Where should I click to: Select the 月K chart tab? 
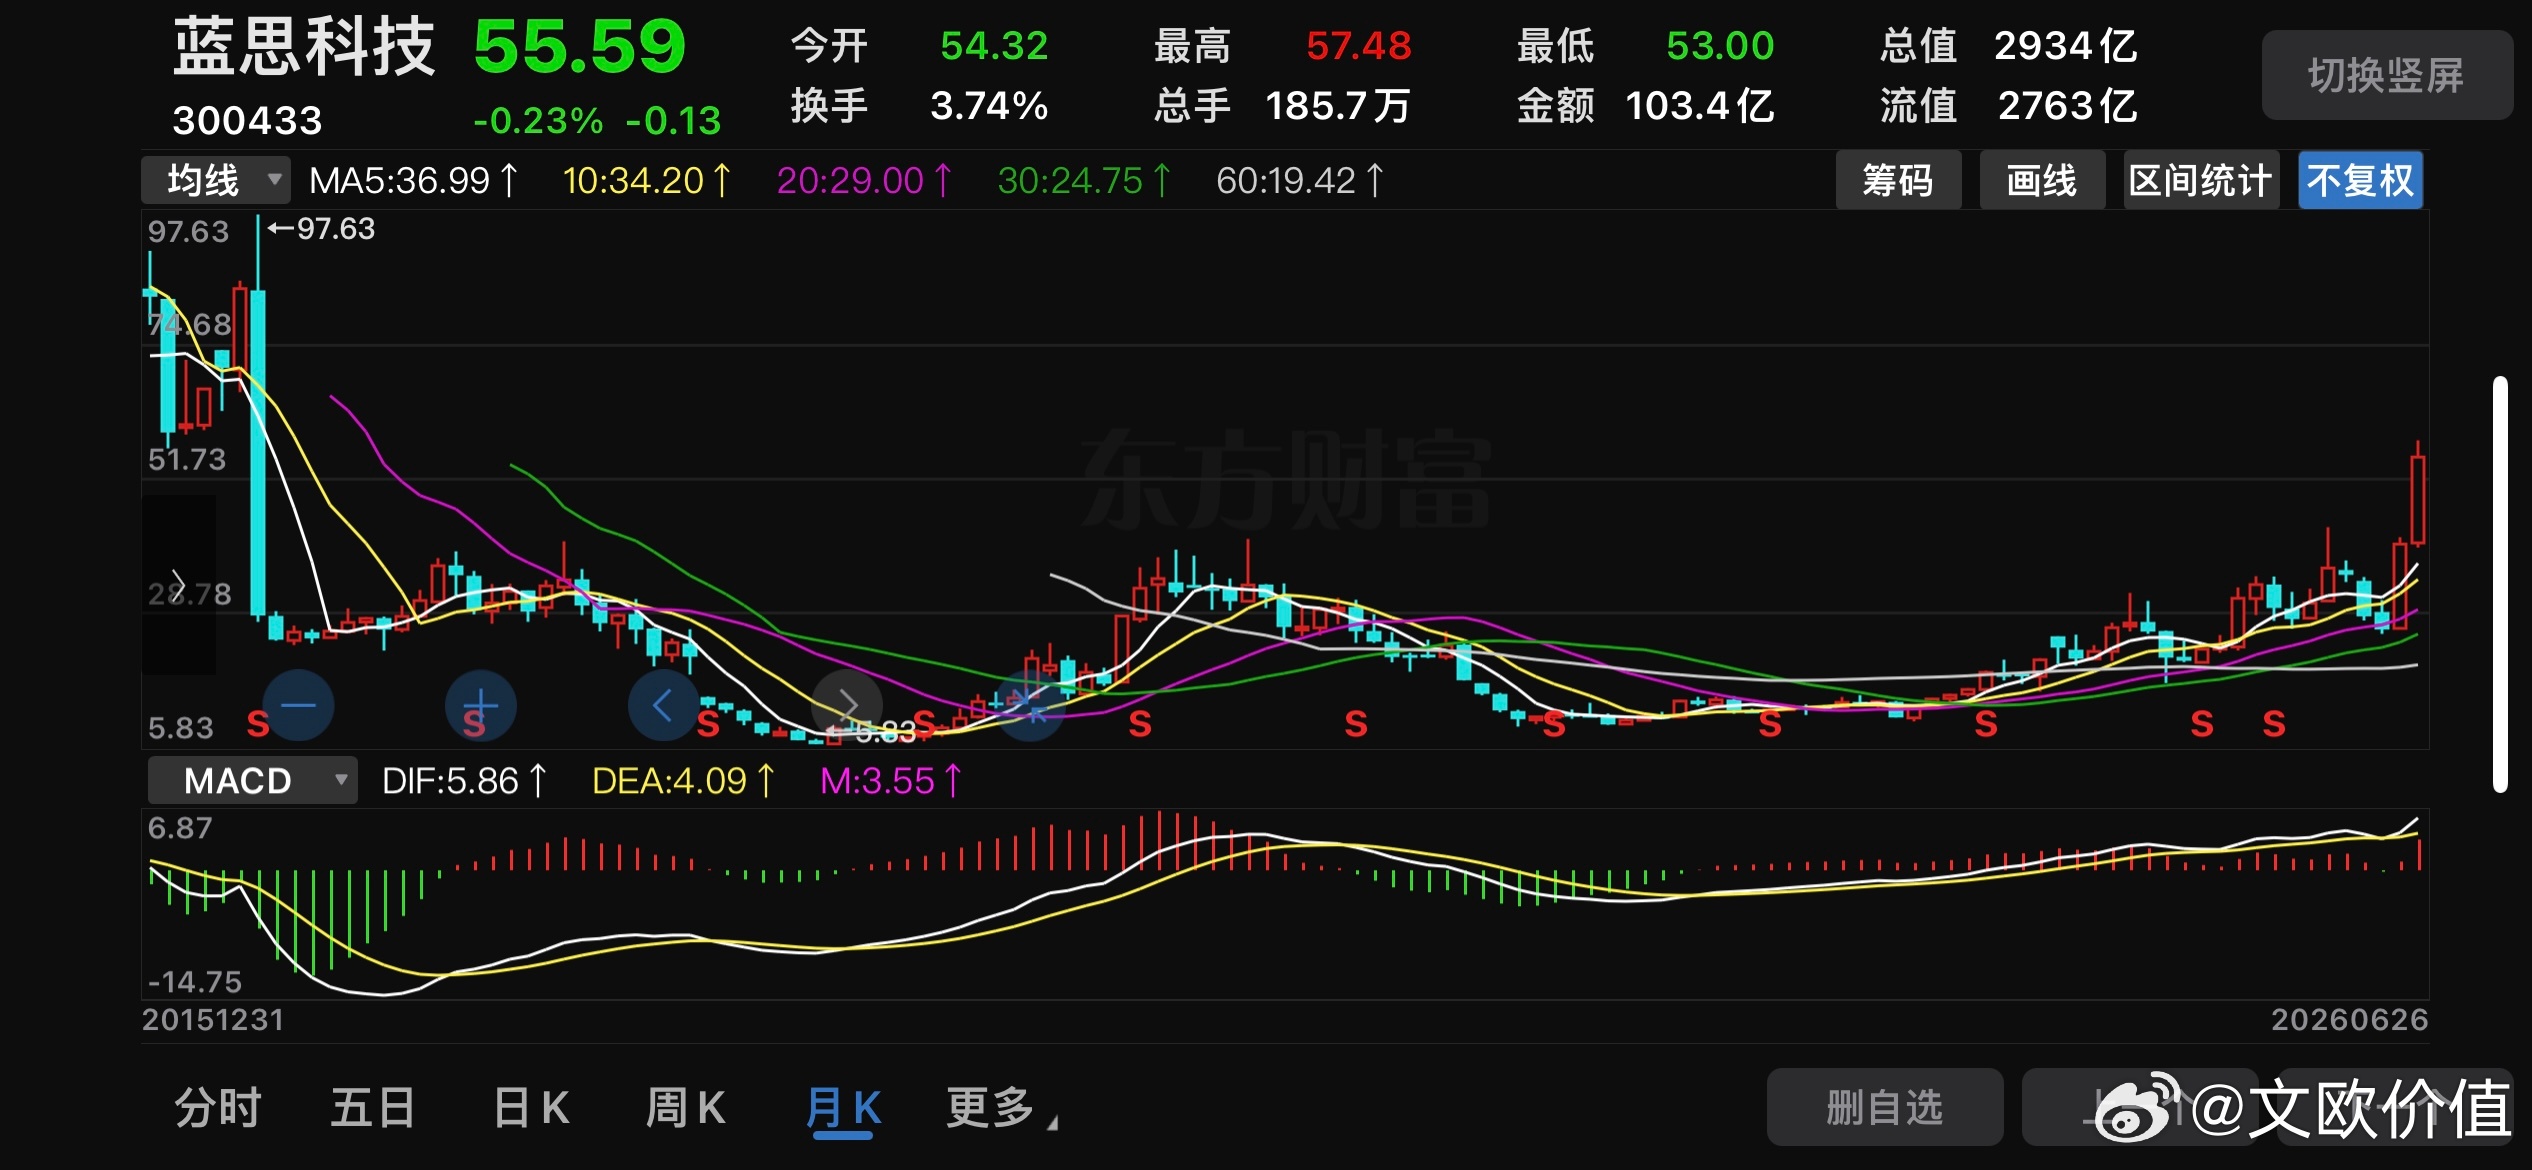pyautogui.click(x=843, y=1110)
